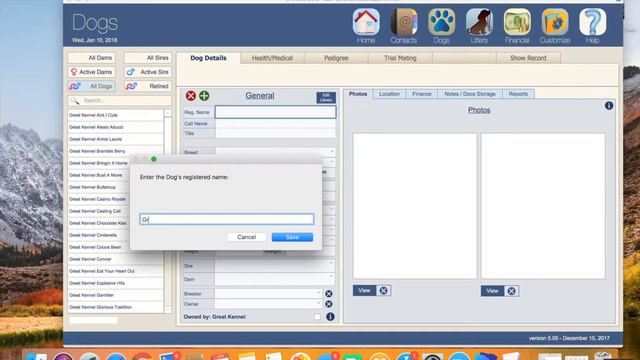The image size is (640, 360).
Task: Click the Reg. Name input field
Action: click(276, 112)
